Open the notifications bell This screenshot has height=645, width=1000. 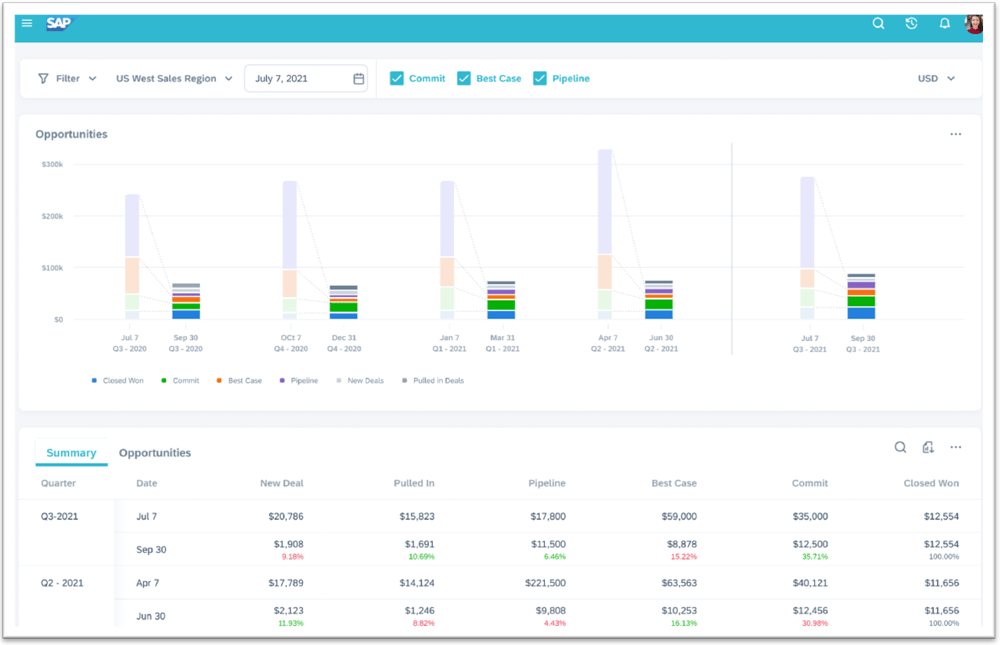[x=944, y=24]
